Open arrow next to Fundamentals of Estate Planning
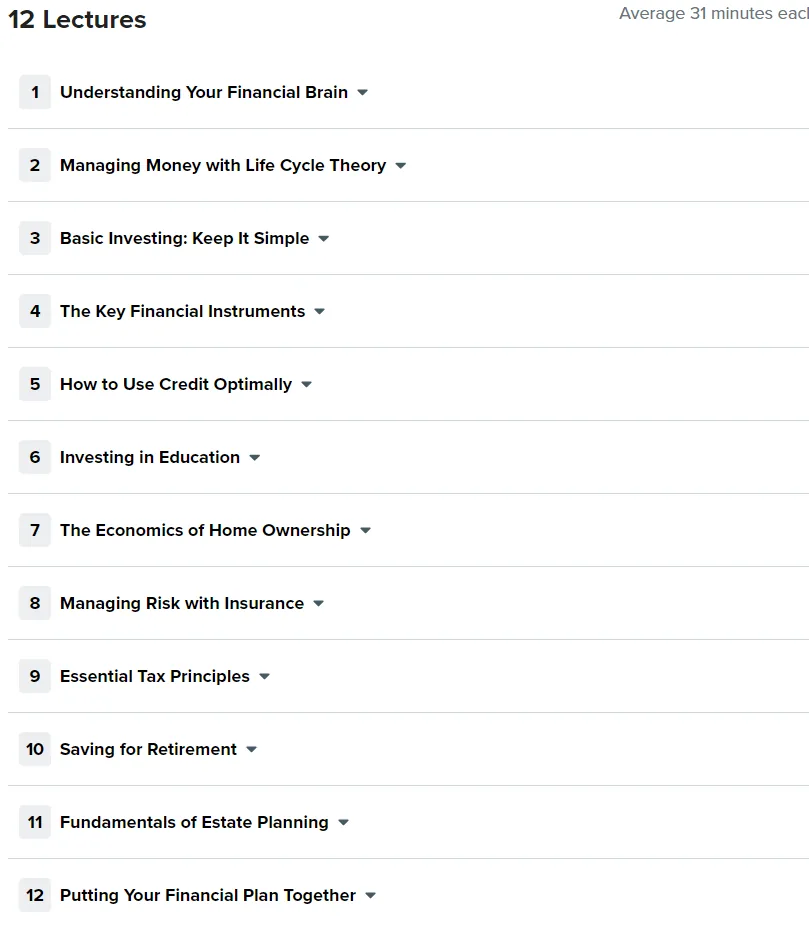 [x=343, y=823]
